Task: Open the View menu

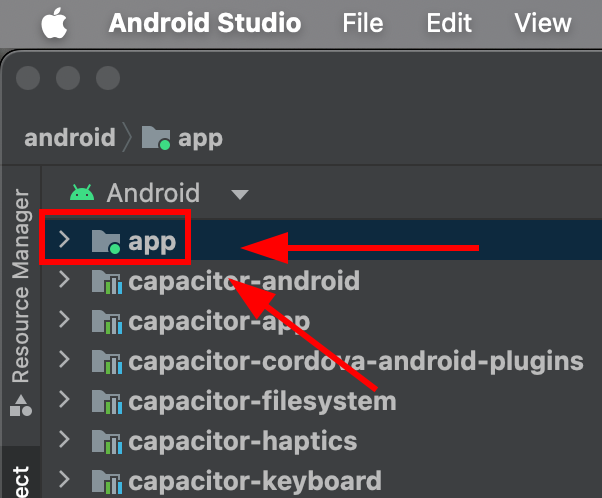Action: coord(542,23)
